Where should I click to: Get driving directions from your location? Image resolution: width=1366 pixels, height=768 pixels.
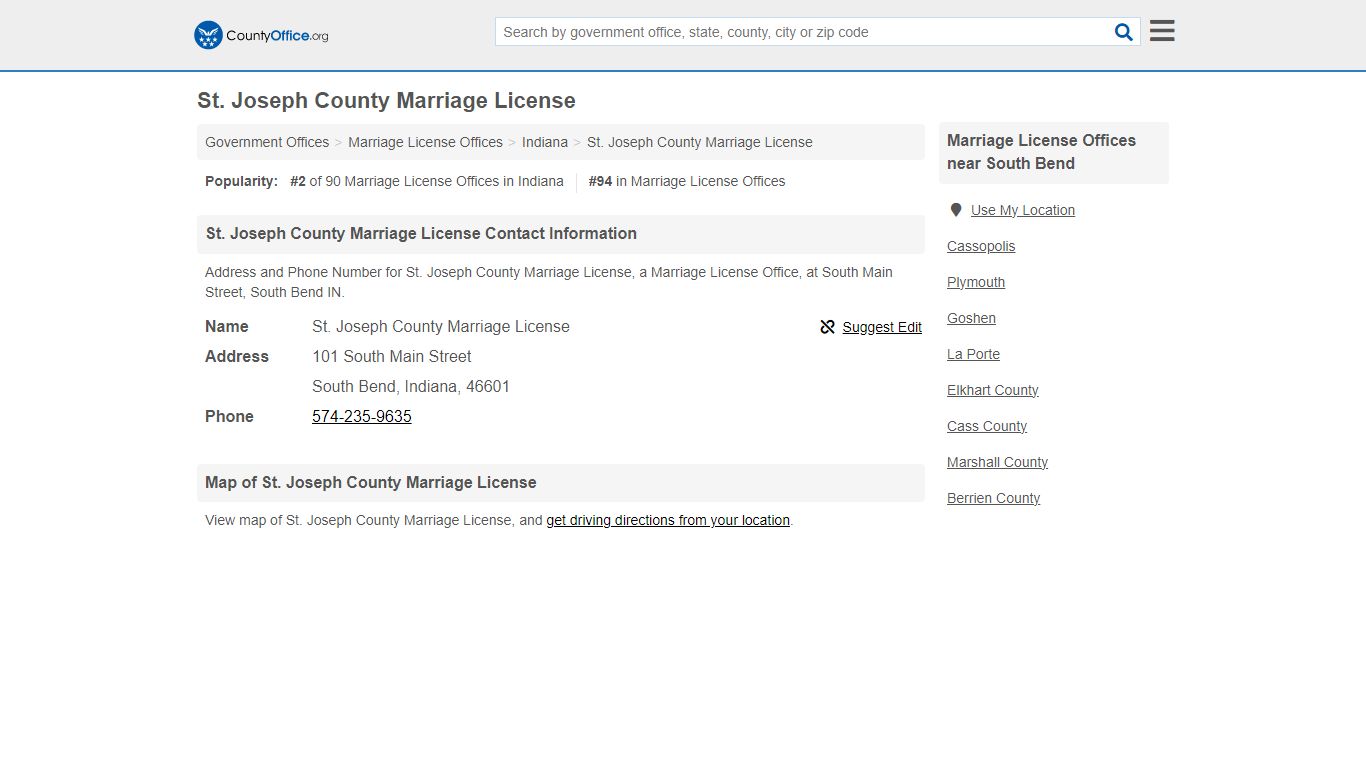click(668, 520)
